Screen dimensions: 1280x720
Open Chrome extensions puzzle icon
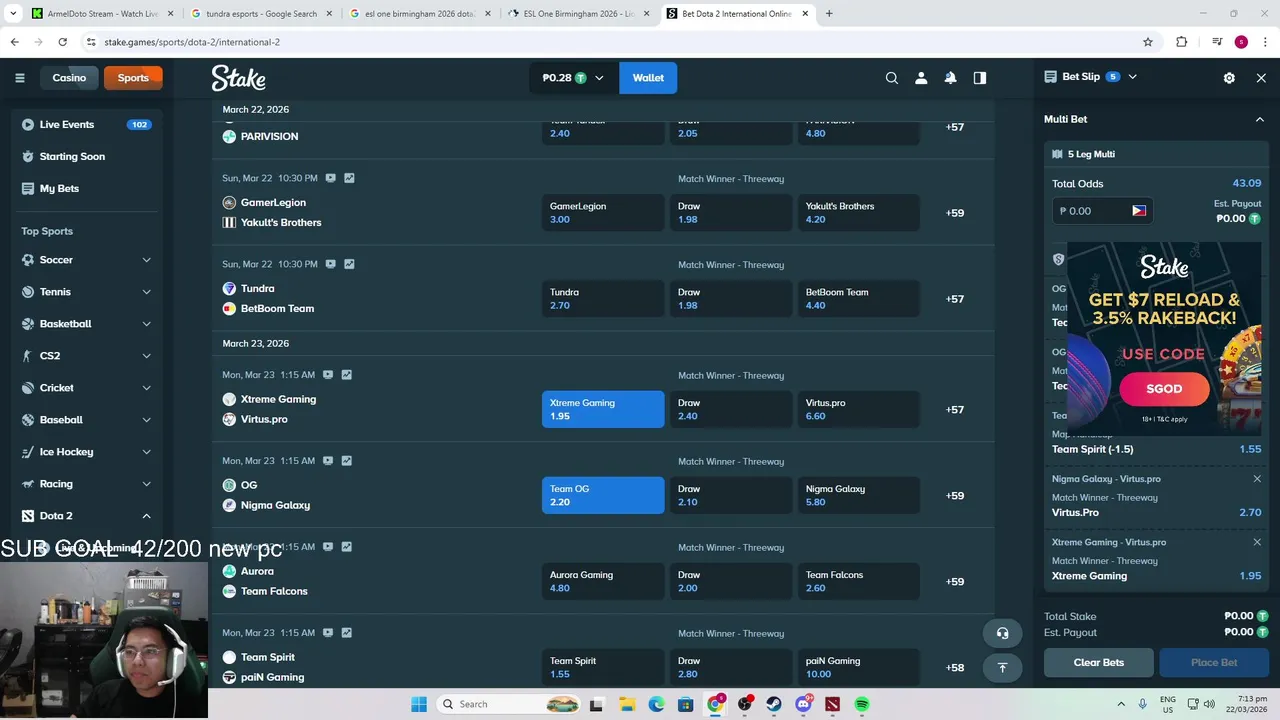pyautogui.click(x=1182, y=42)
